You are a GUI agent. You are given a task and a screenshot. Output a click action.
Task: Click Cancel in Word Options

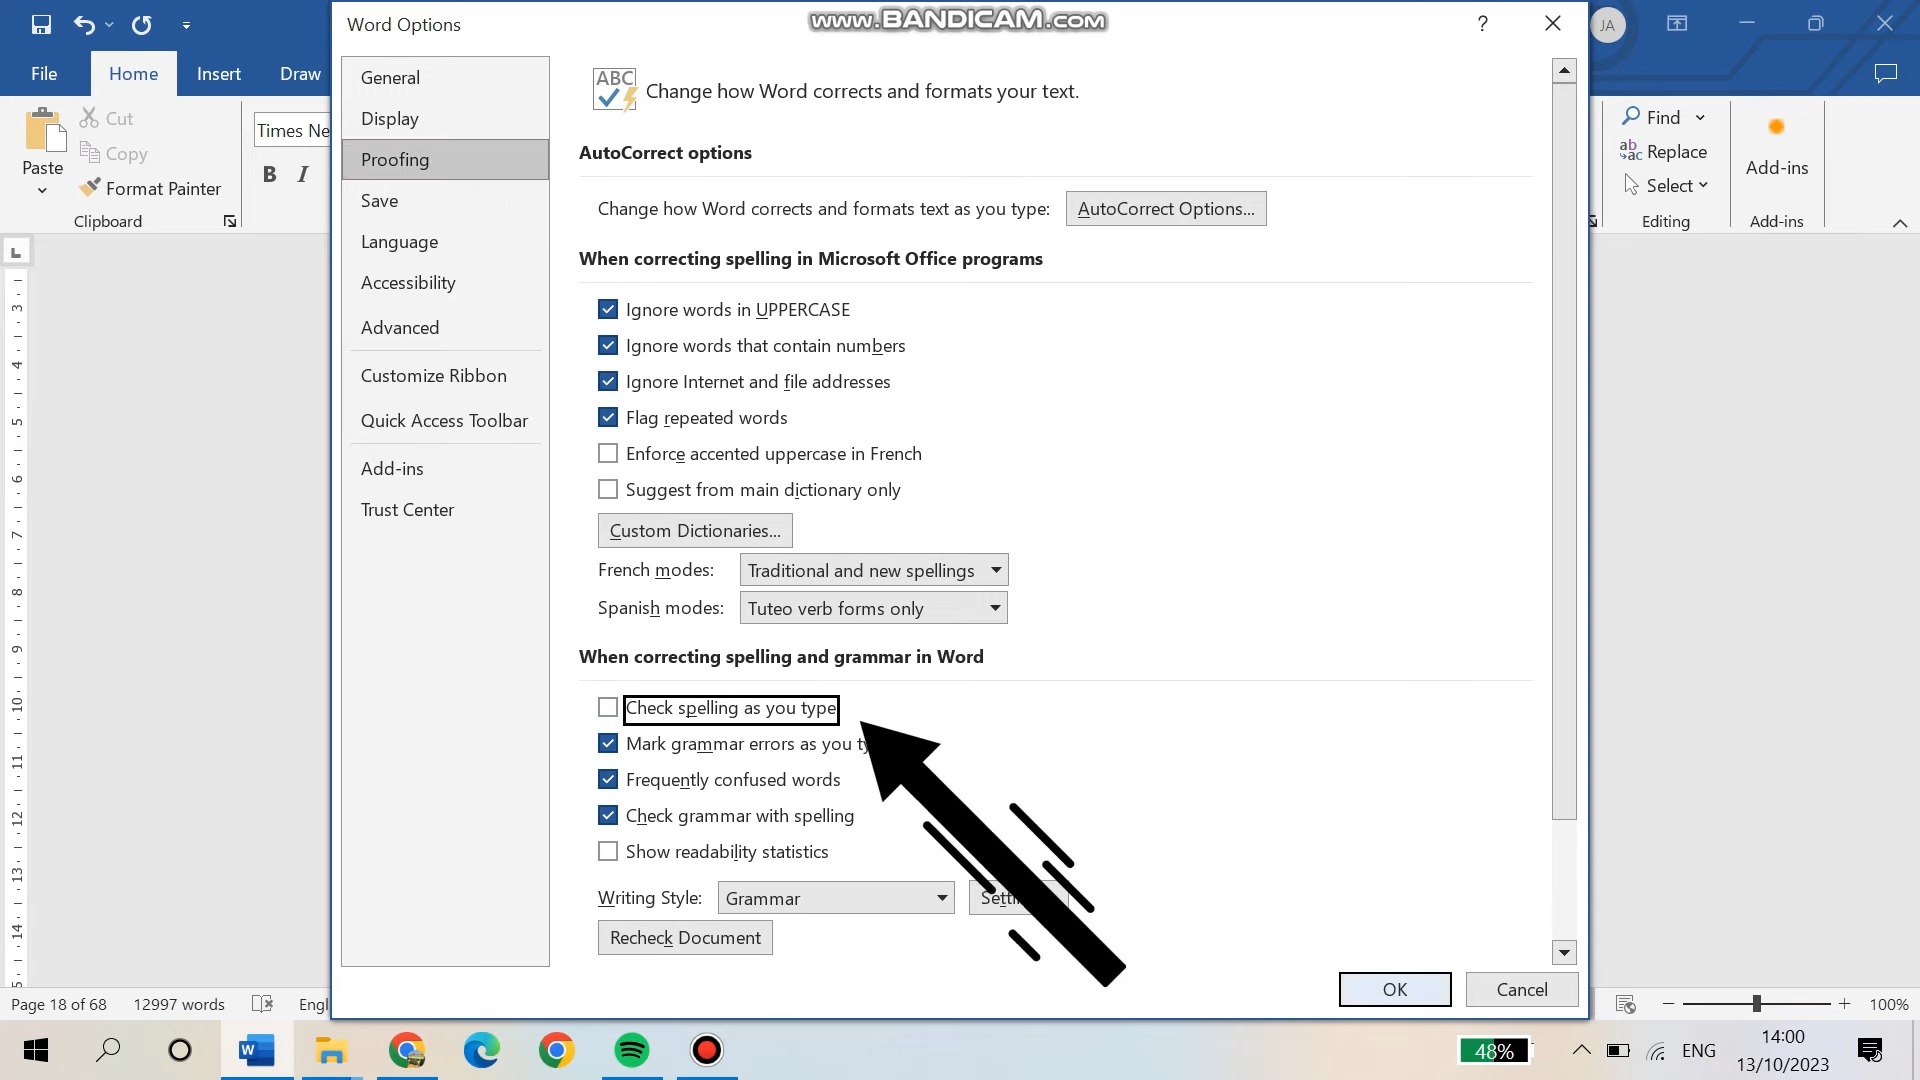point(1522,989)
